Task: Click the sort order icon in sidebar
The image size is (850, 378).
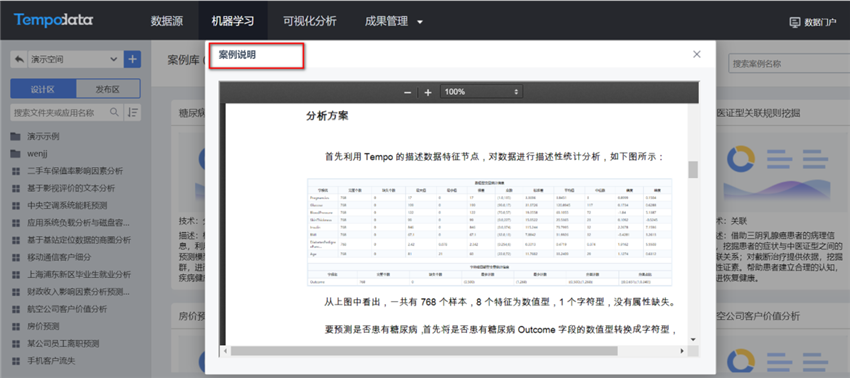Action: pyautogui.click(x=133, y=112)
